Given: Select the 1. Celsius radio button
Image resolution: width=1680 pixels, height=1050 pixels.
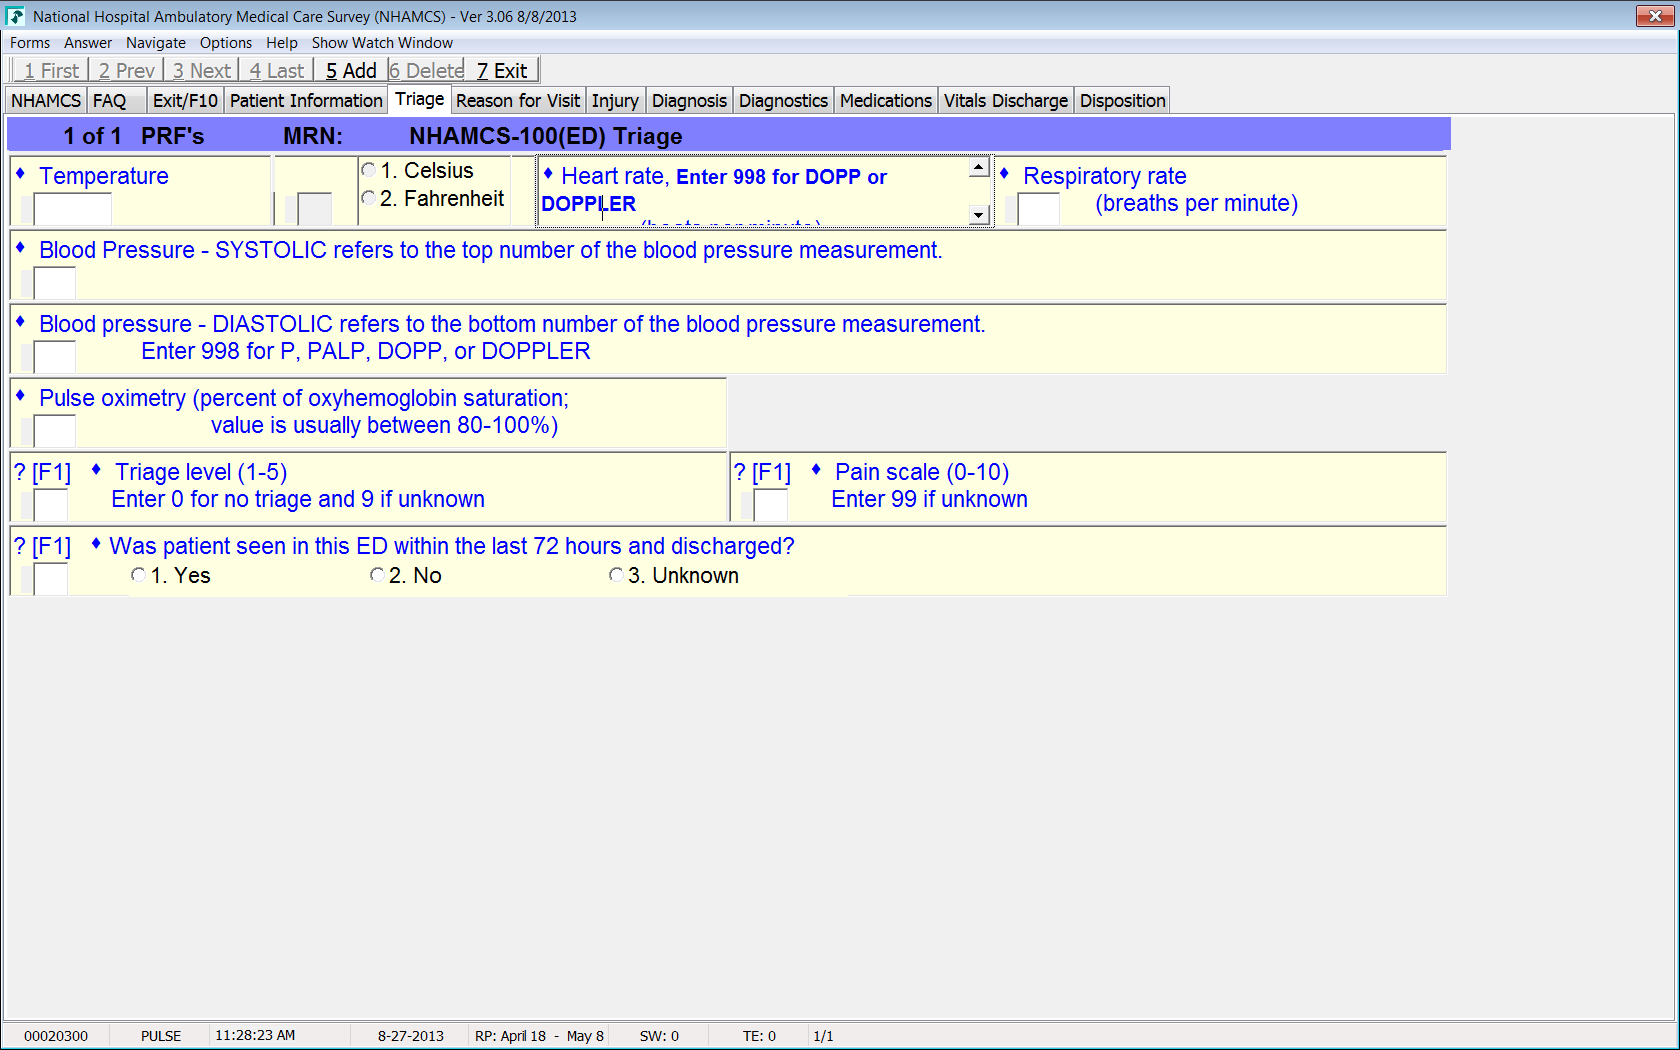Looking at the screenshot, I should 369,170.
